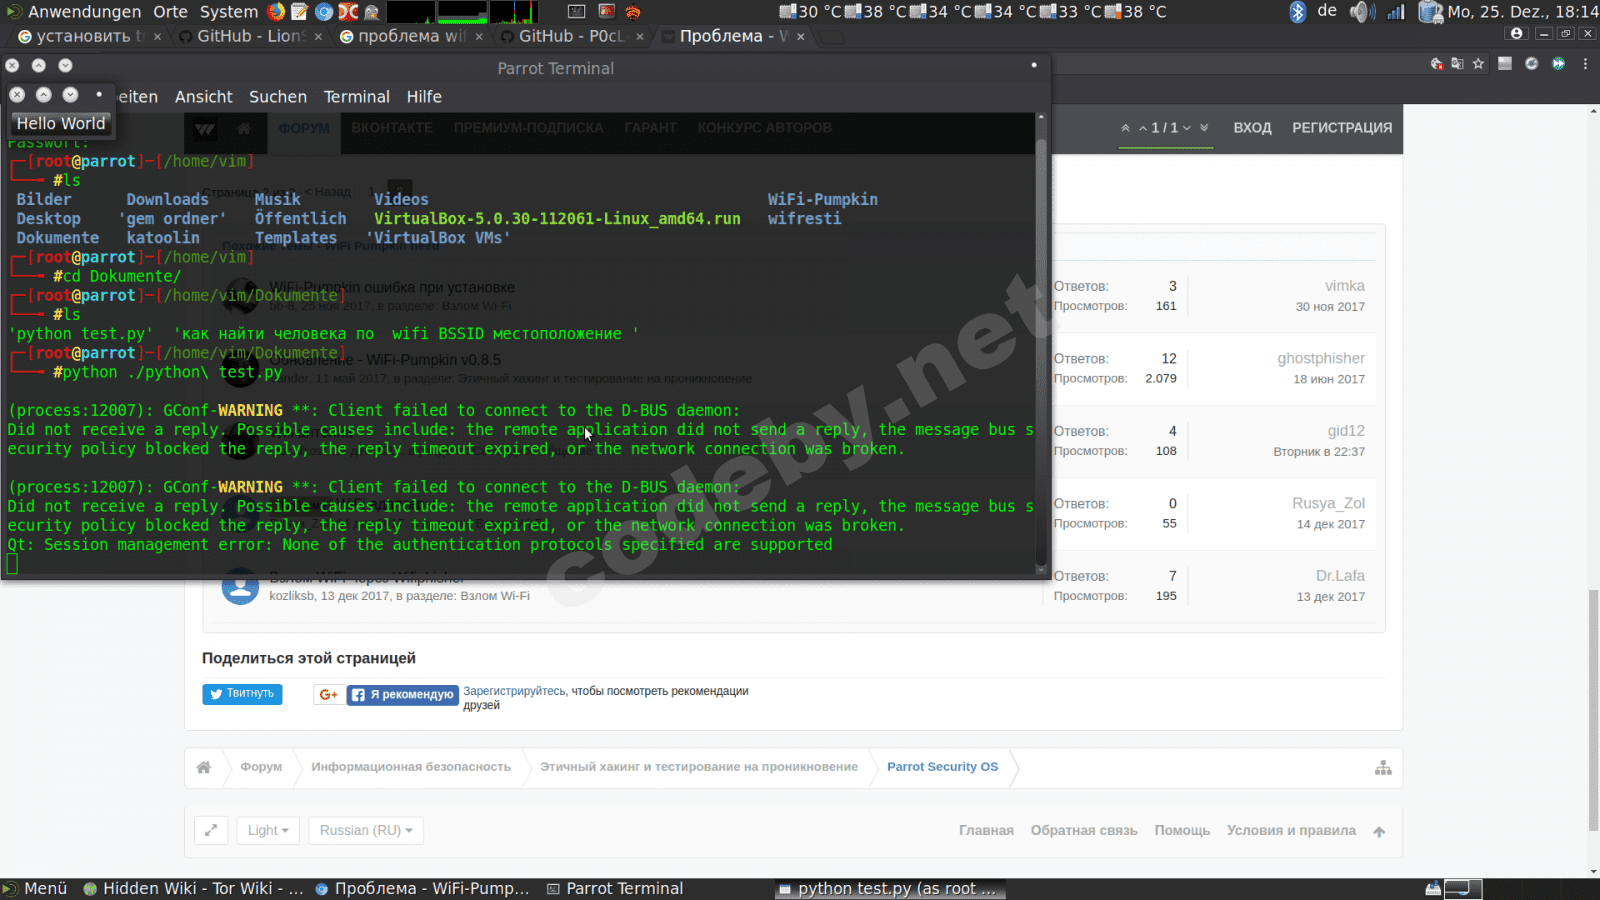Open the Dr.Lafa user link

click(x=1340, y=576)
